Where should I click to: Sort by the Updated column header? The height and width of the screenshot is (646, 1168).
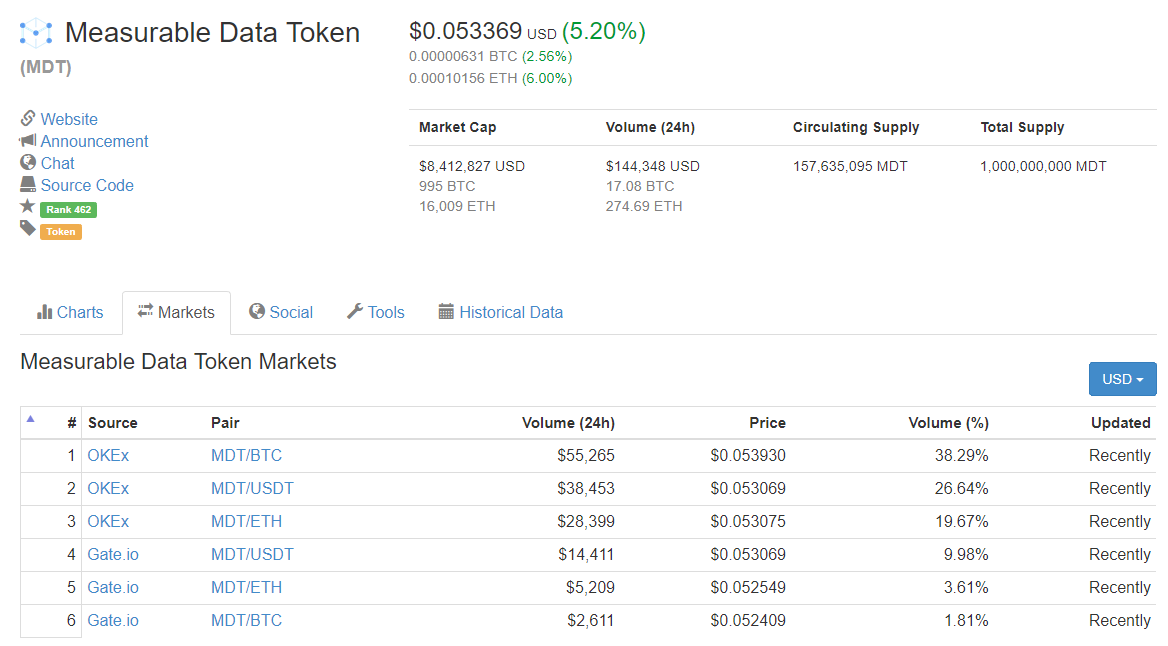(1121, 422)
